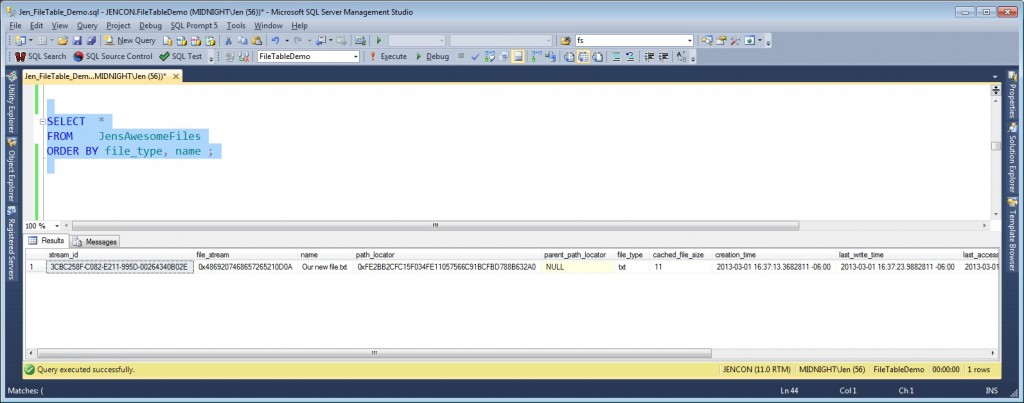The height and width of the screenshot is (403, 1024).
Task: Expand the New Project dropdown arrow
Action: [x=31, y=40]
